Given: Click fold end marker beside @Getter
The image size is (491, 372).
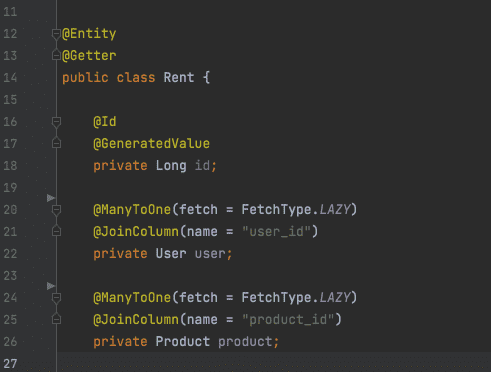Looking at the screenshot, I should pos(56,55).
